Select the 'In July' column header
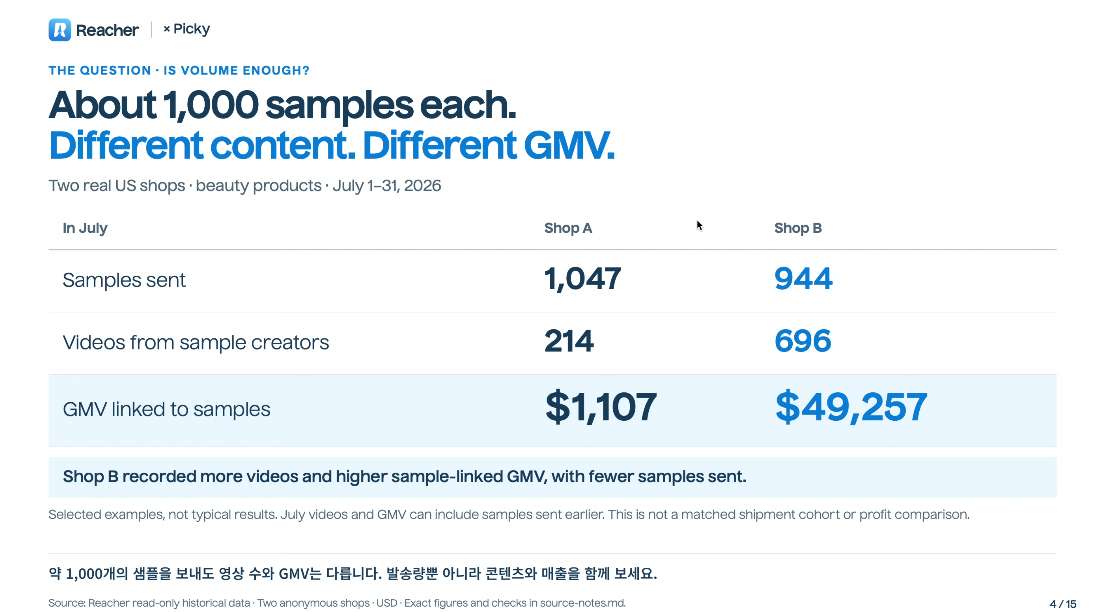The image size is (1103, 612). coord(85,228)
